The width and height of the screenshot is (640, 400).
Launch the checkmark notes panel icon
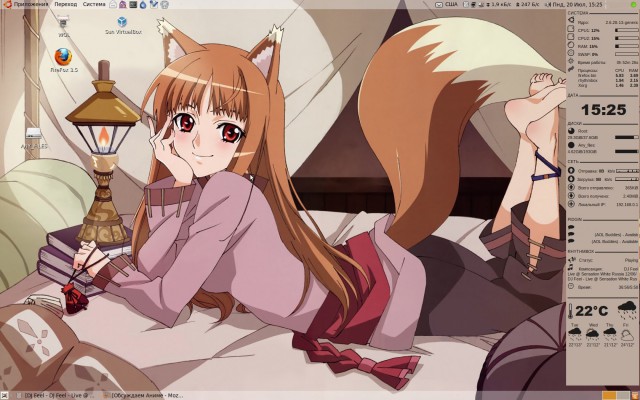pyautogui.click(x=154, y=5)
